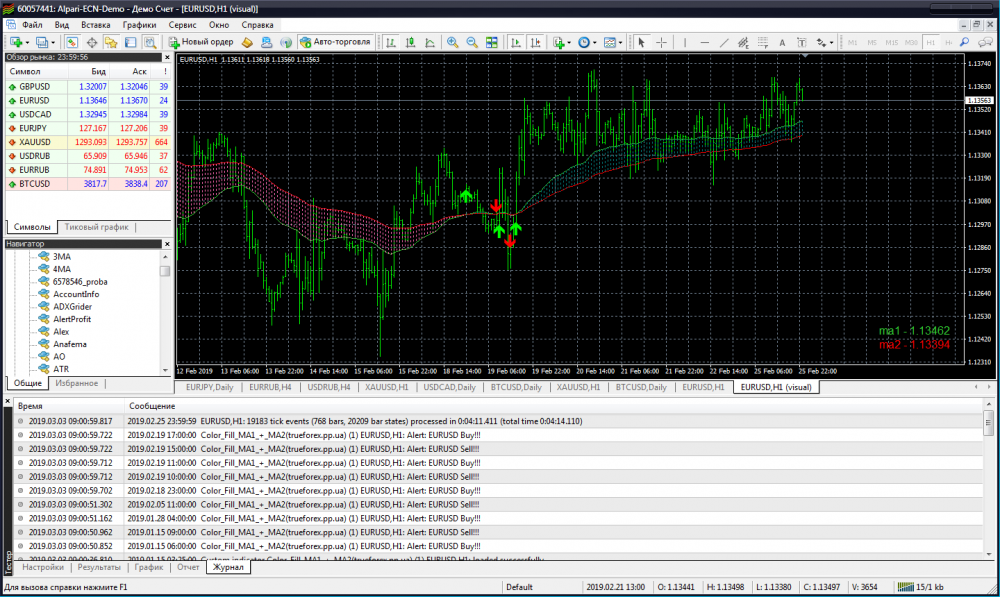Select the Crosshair tool
This screenshot has width=1000, height=597.
[661, 42]
